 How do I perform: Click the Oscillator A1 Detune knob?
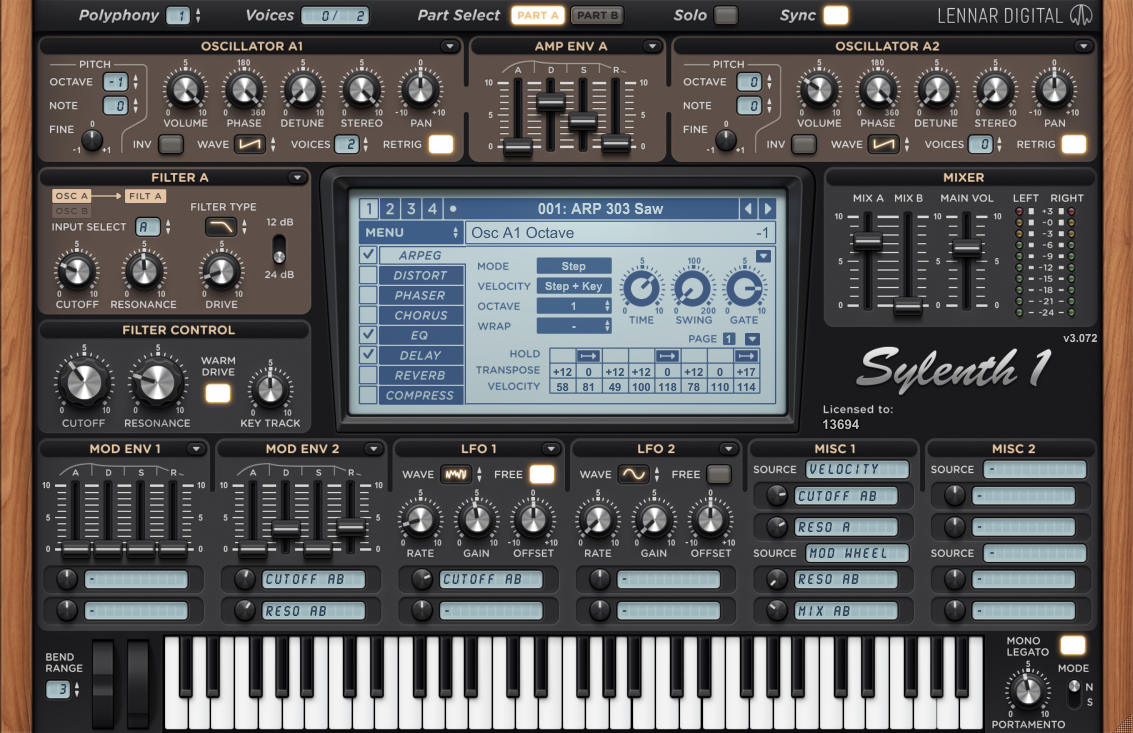pos(303,91)
